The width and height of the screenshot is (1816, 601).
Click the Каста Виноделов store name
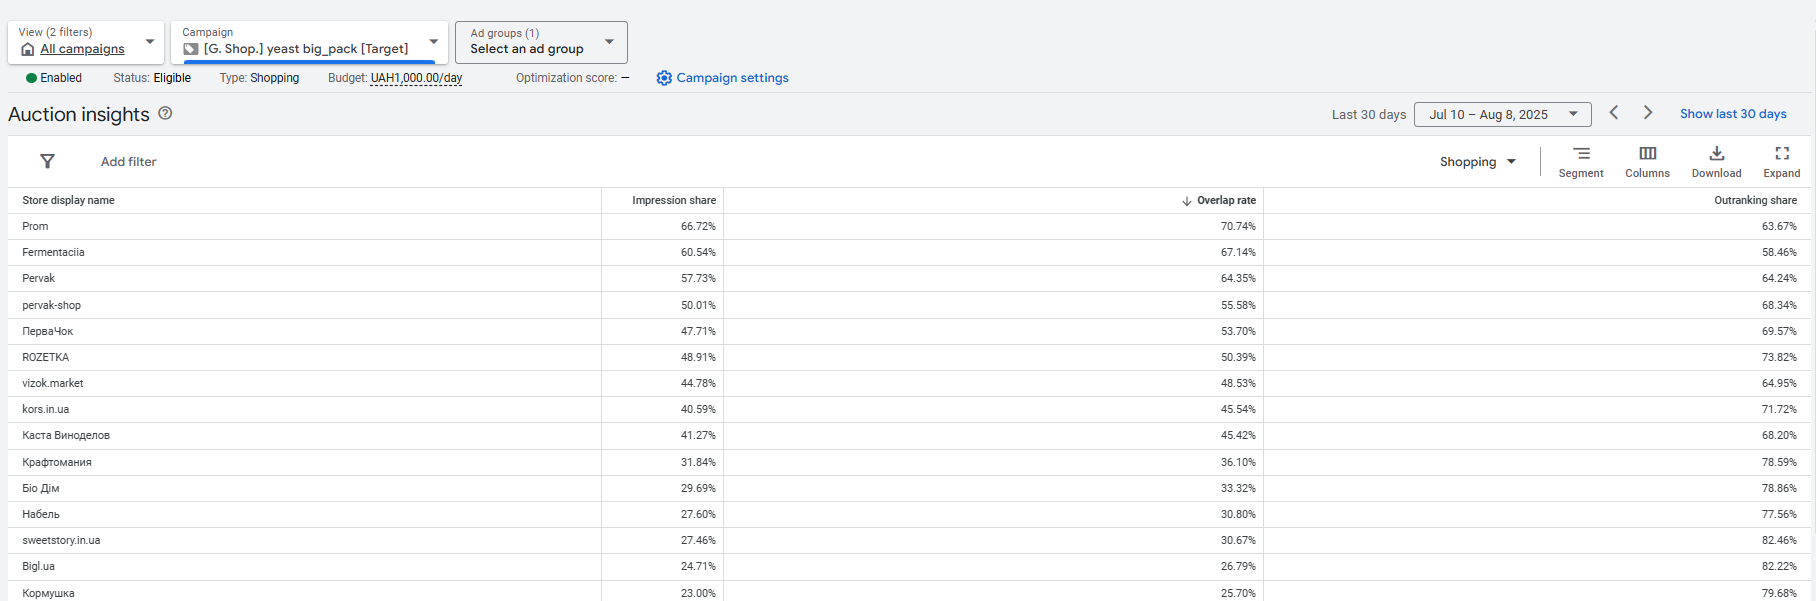click(x=66, y=436)
